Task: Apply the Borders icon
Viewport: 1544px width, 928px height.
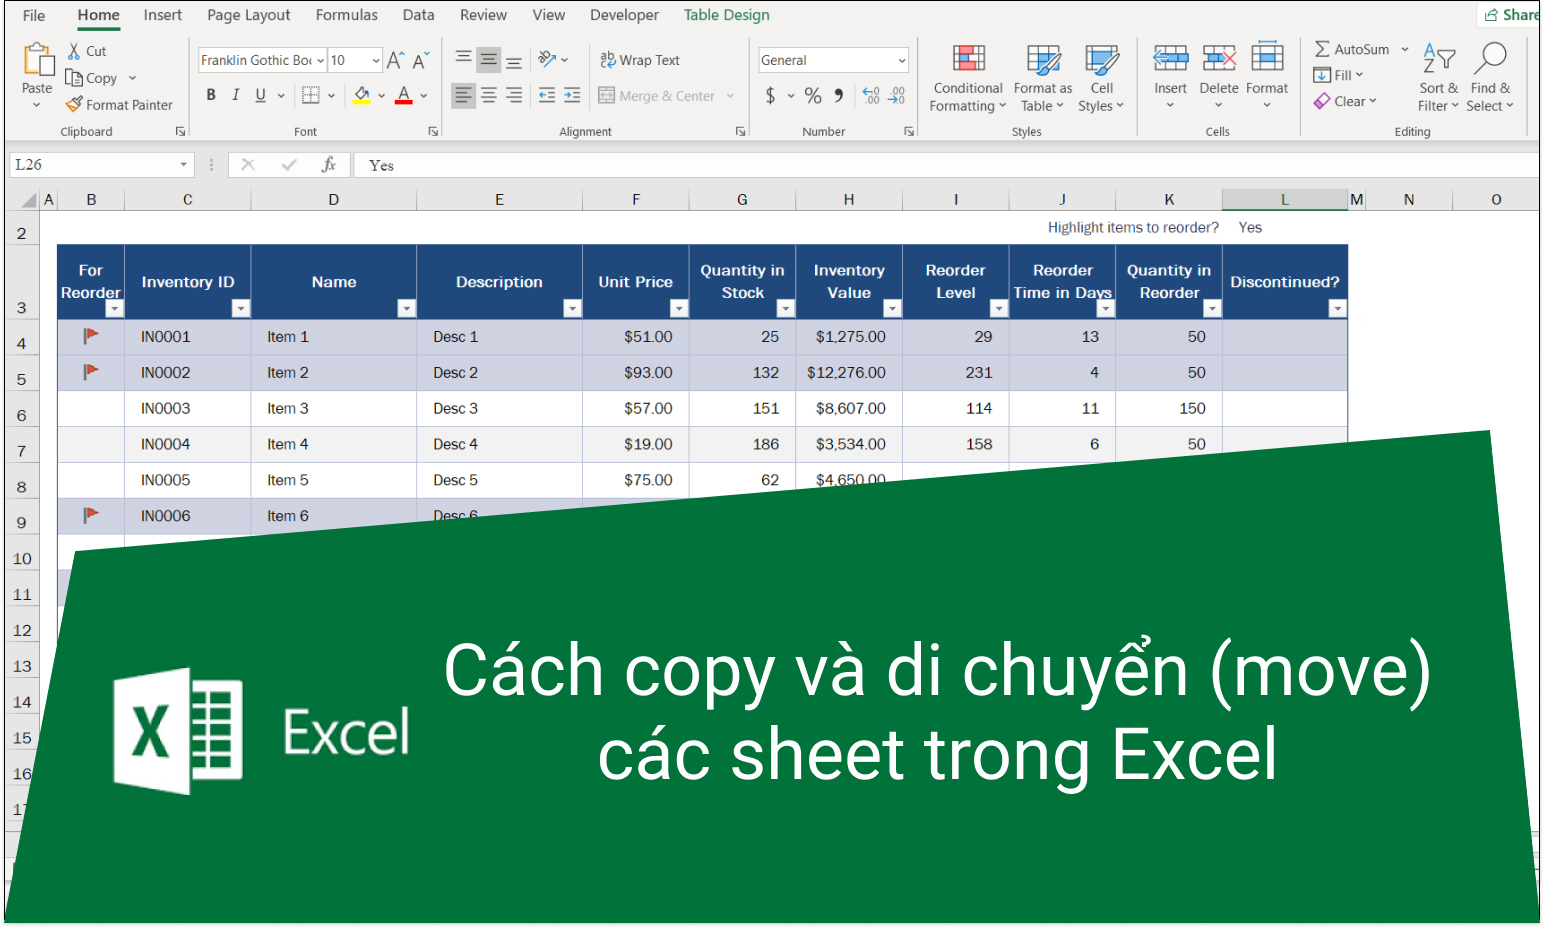Action: [311, 95]
